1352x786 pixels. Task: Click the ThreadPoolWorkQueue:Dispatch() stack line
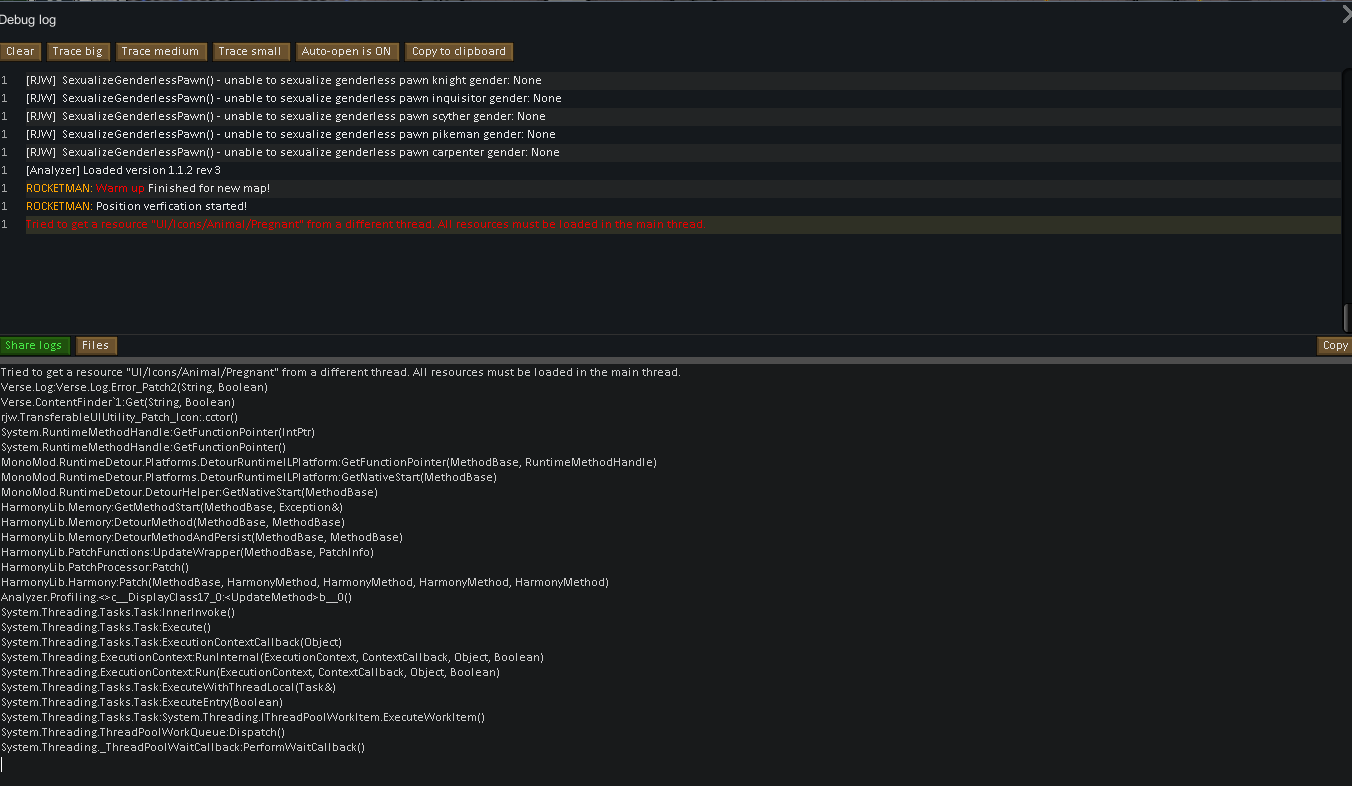pos(143,732)
